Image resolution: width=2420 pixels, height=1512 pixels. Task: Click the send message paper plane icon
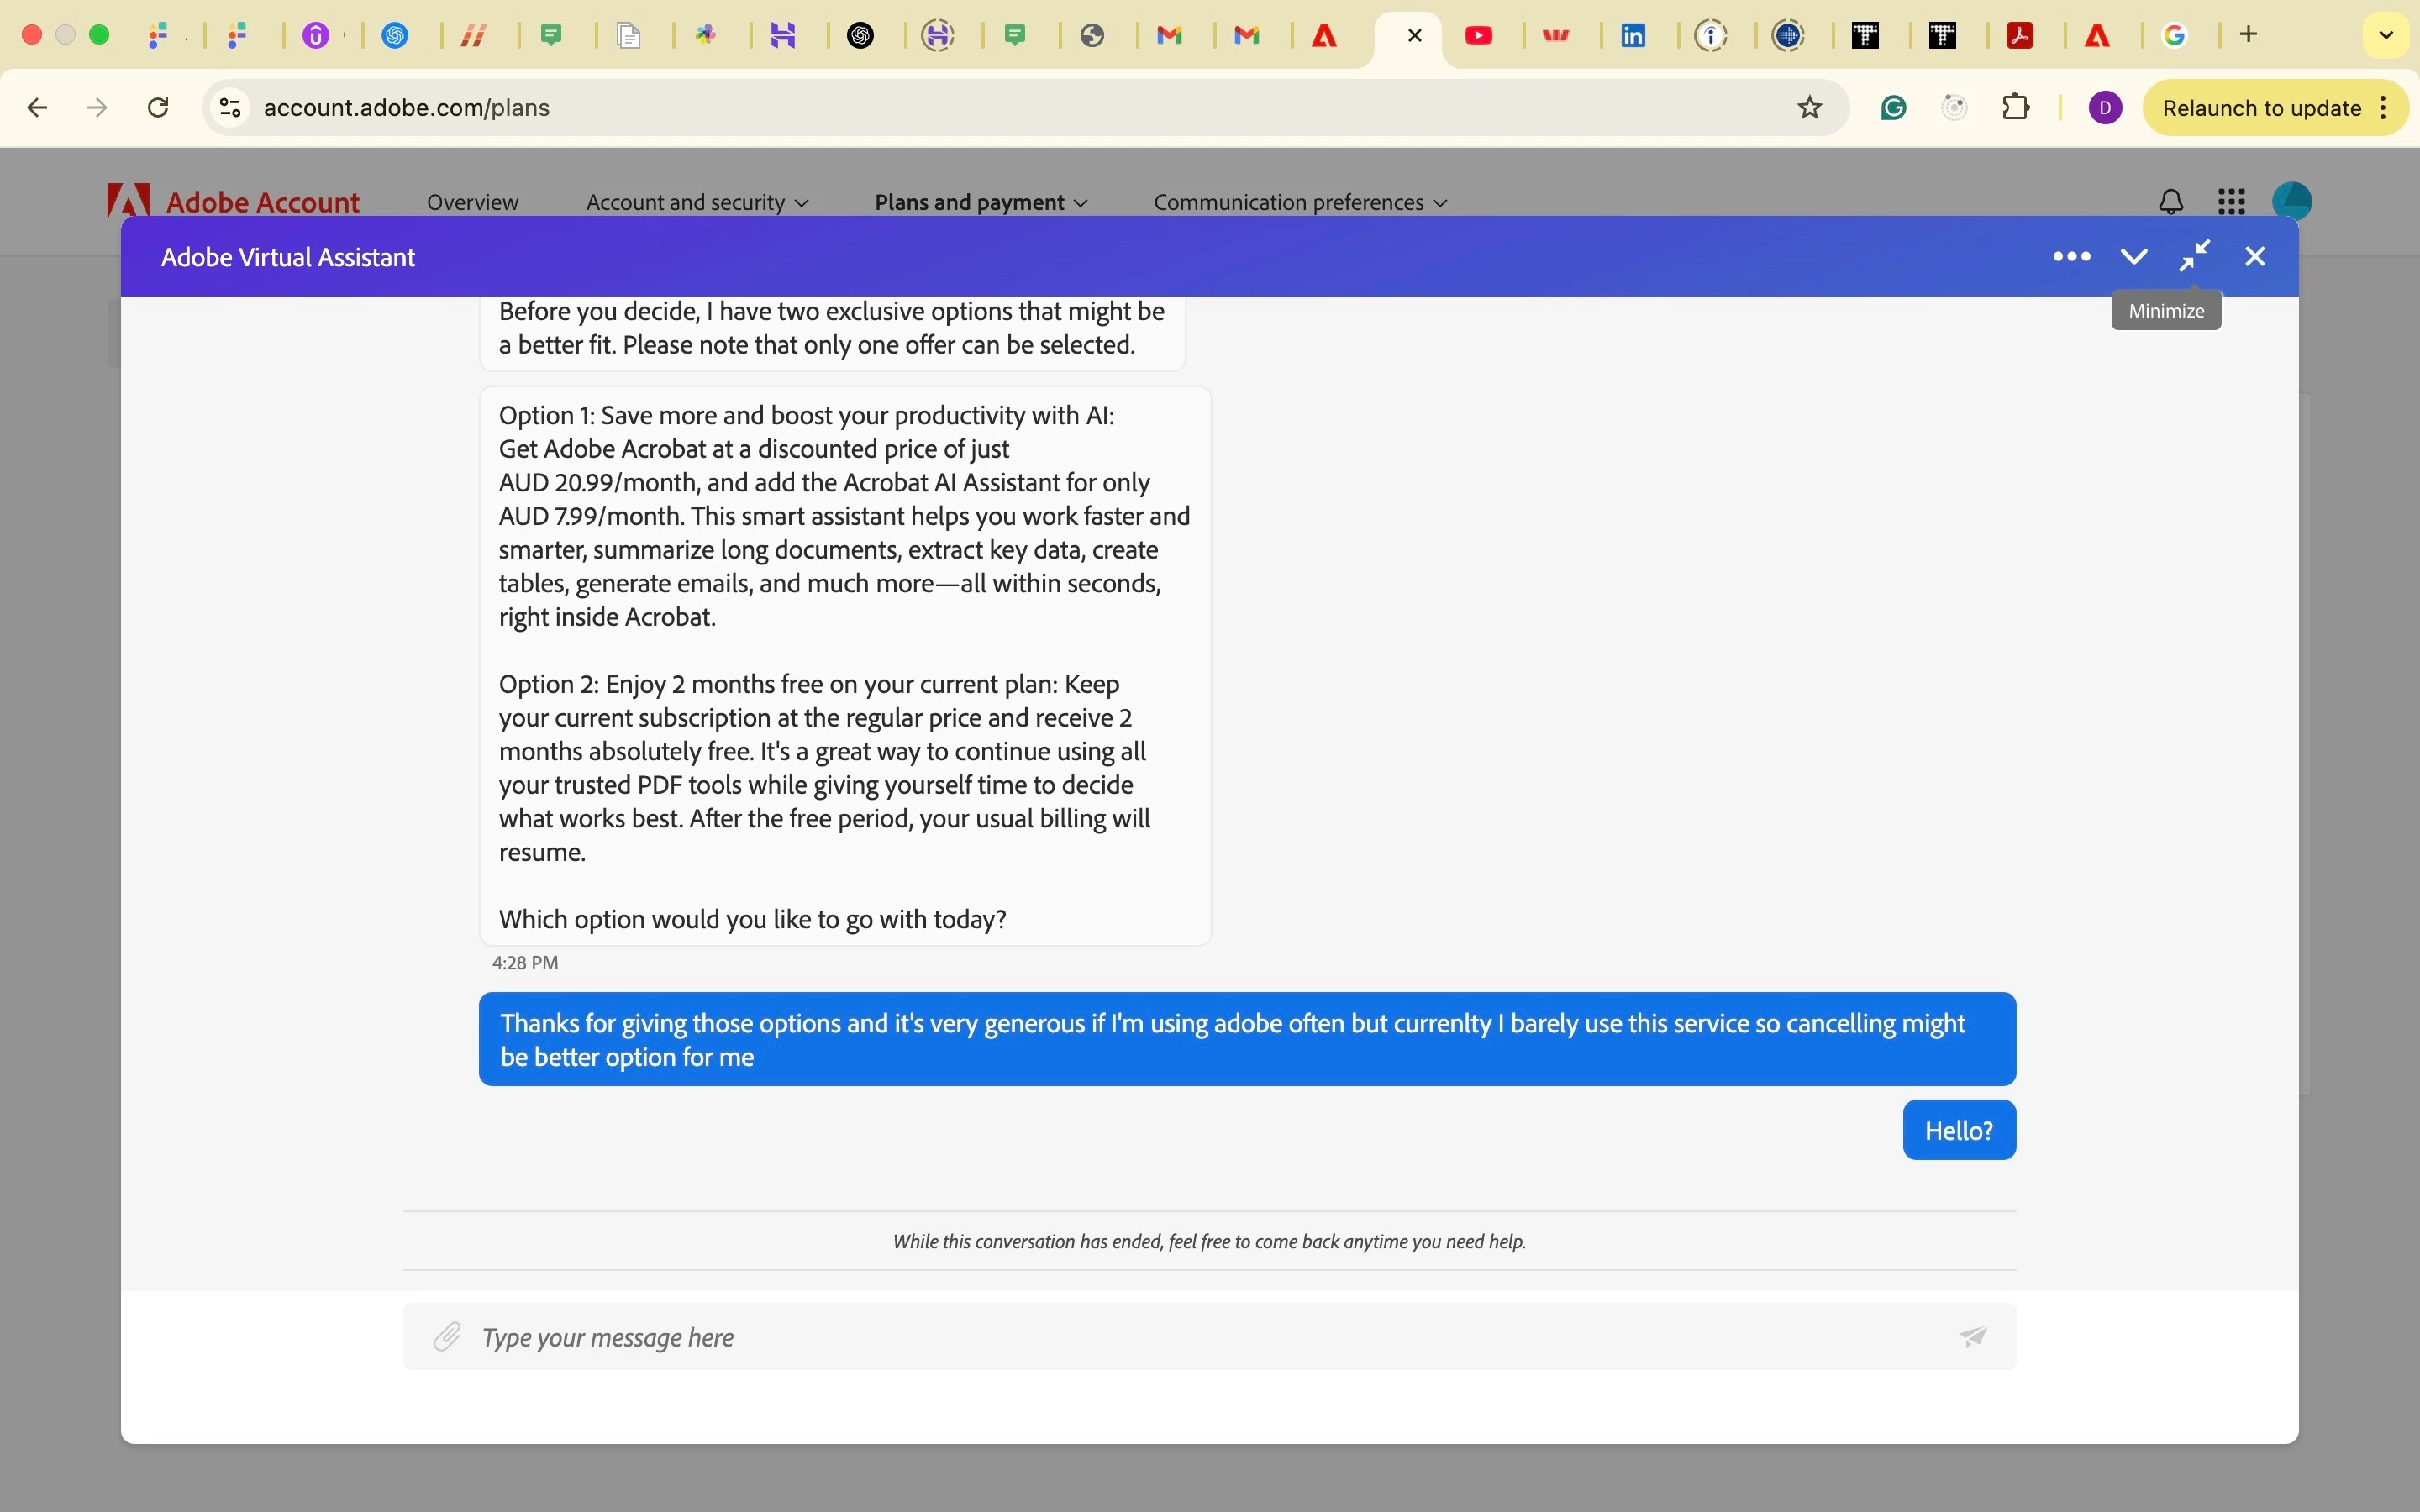(x=1973, y=1336)
